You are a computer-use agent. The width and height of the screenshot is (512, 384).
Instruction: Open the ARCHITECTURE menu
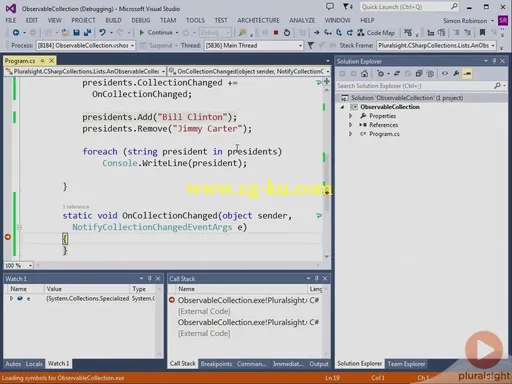(x=258, y=20)
